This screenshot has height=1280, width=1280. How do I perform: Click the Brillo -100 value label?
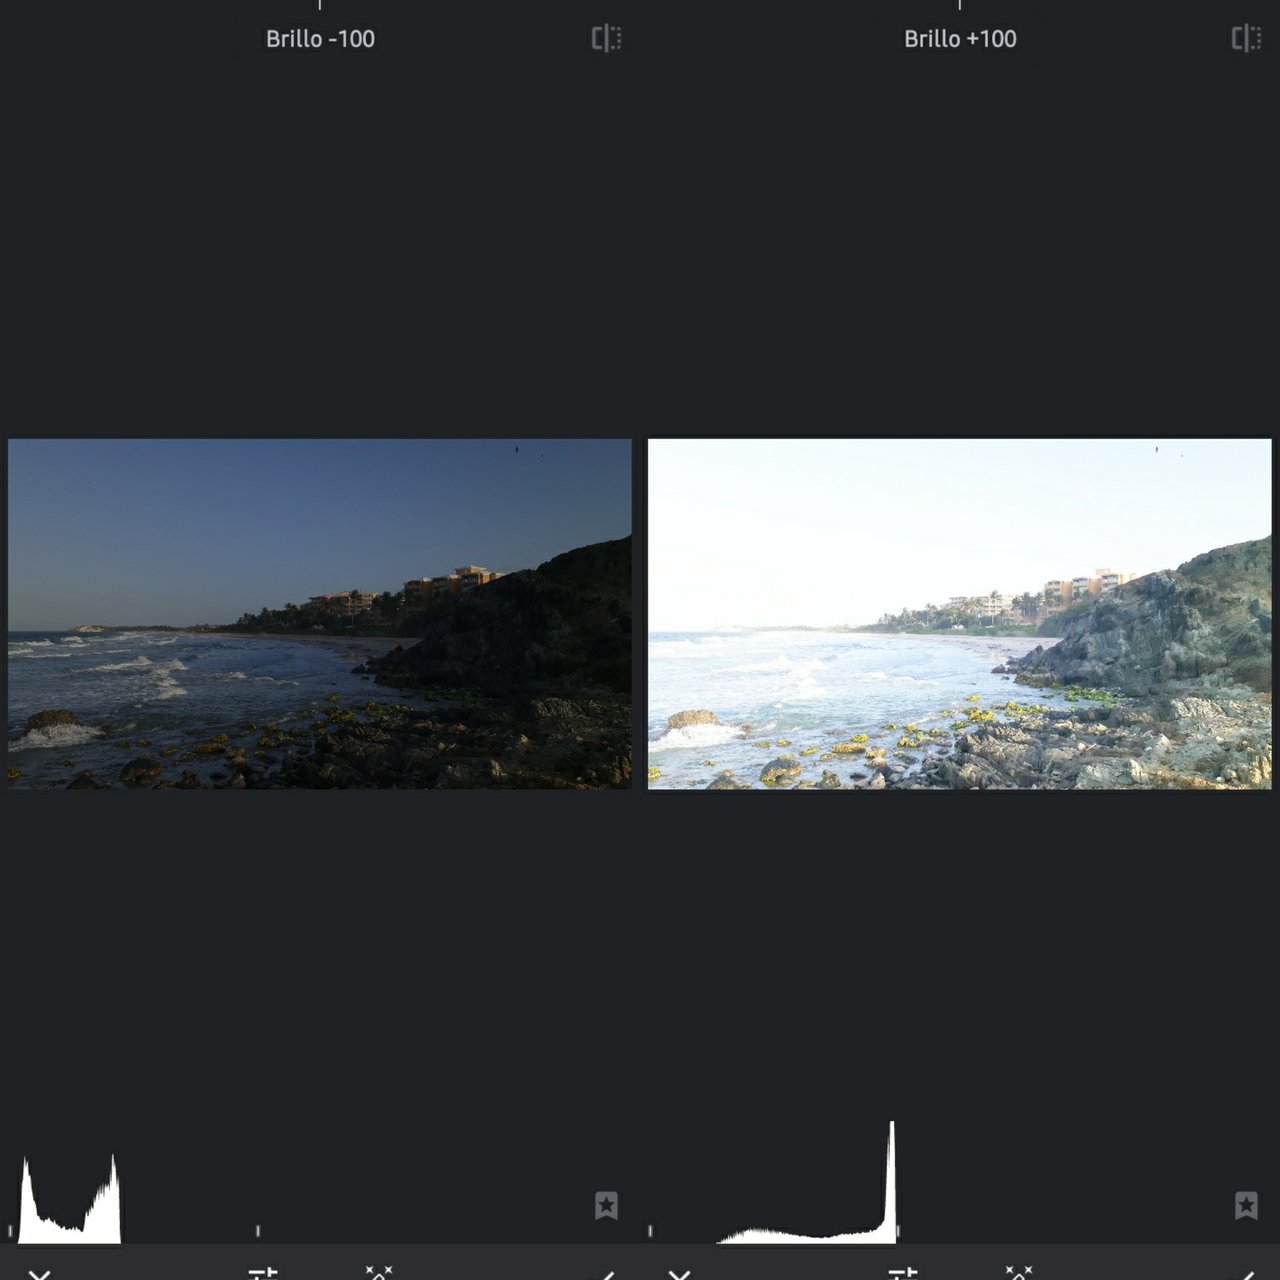point(320,39)
